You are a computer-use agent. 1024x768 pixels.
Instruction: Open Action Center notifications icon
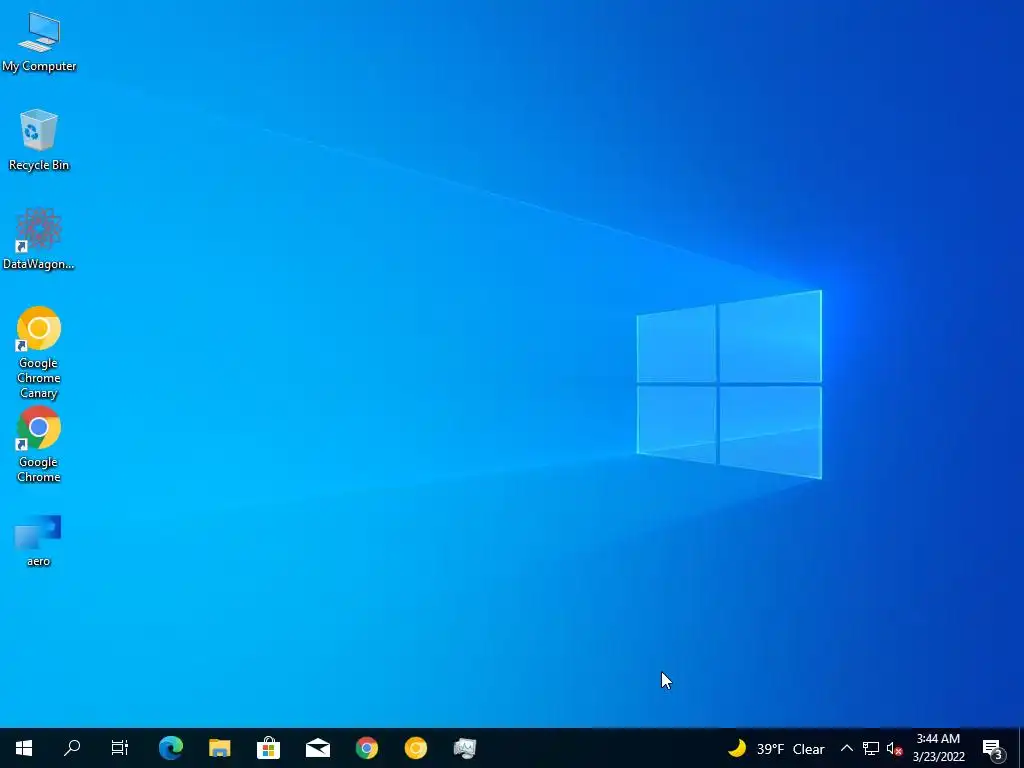coord(993,749)
